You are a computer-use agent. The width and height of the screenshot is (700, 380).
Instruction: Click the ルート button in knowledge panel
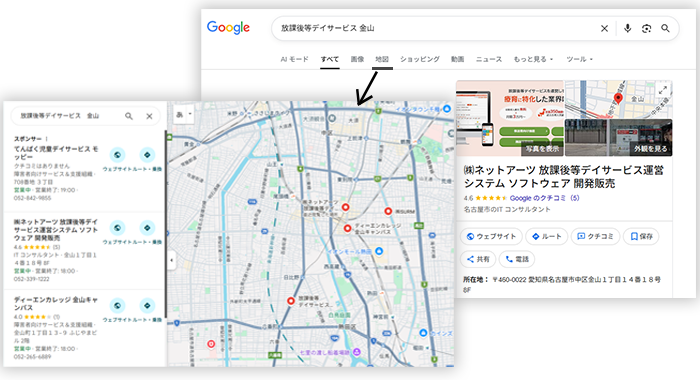(546, 236)
